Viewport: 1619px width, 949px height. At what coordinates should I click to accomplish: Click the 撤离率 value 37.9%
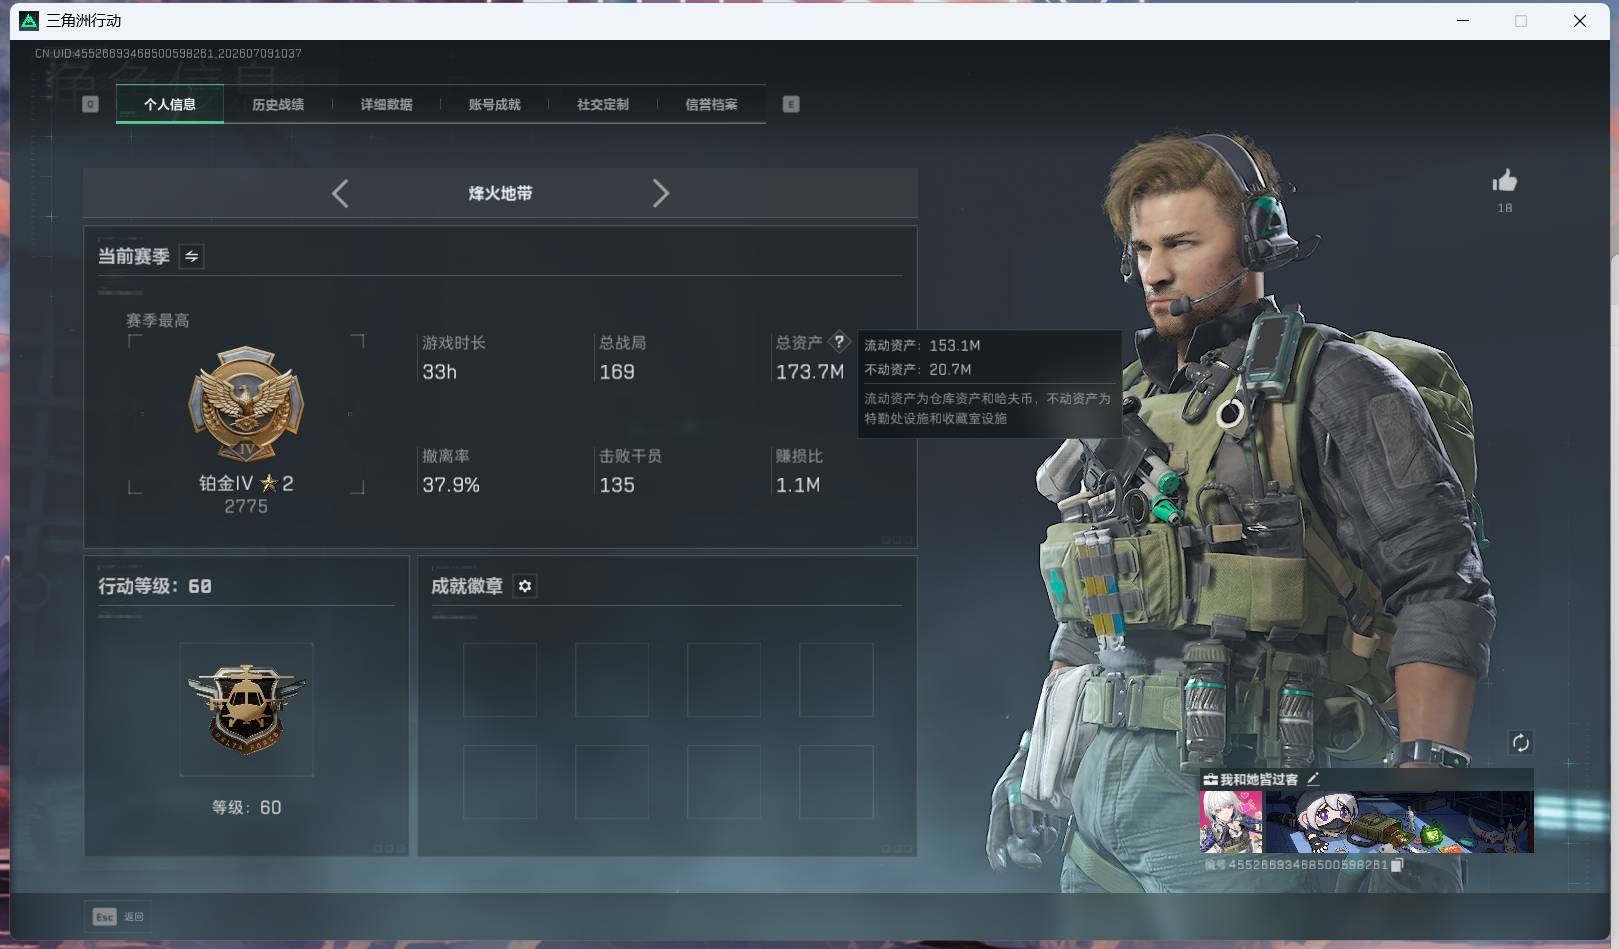pos(451,485)
